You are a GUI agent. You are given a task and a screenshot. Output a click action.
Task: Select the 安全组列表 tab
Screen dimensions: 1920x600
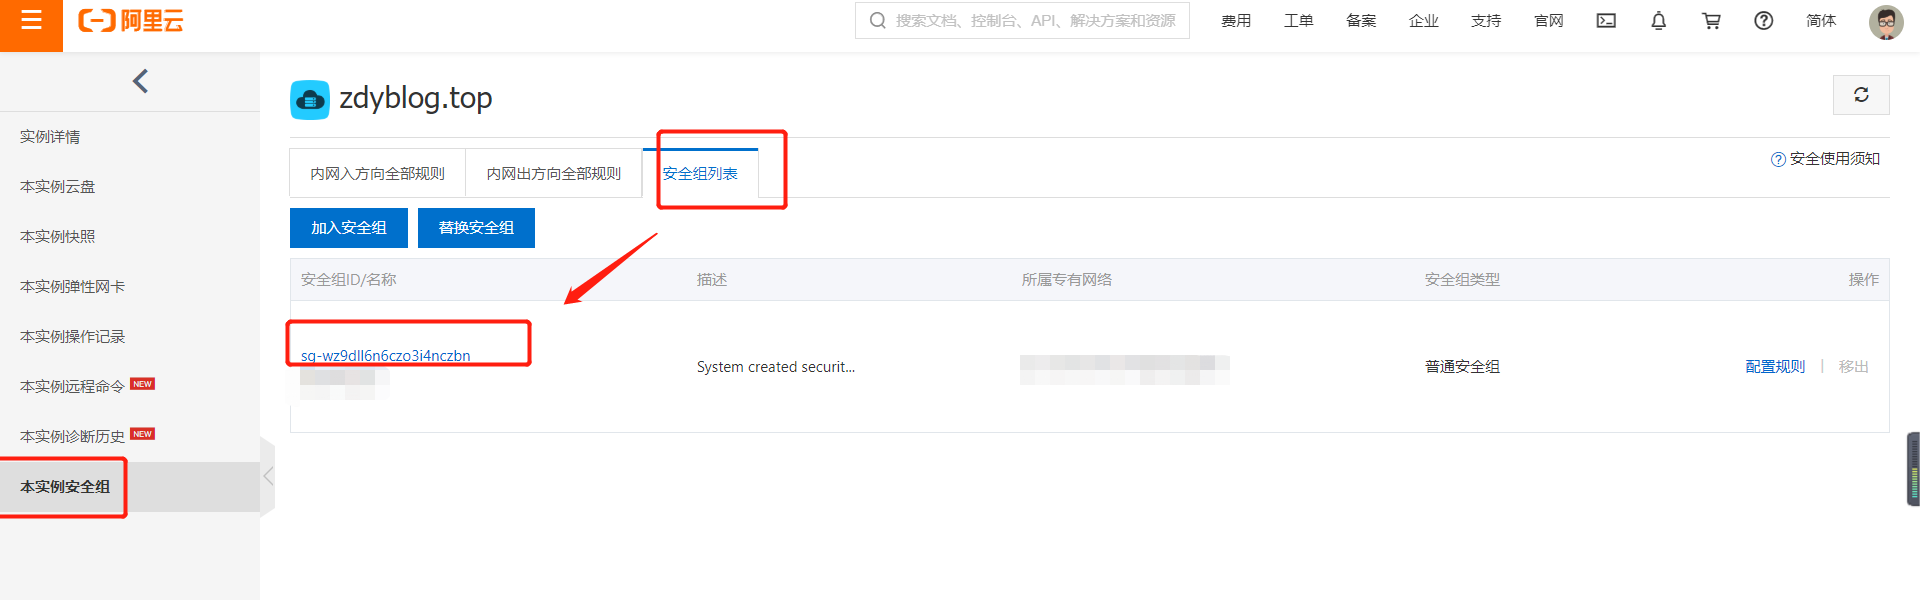pos(700,173)
